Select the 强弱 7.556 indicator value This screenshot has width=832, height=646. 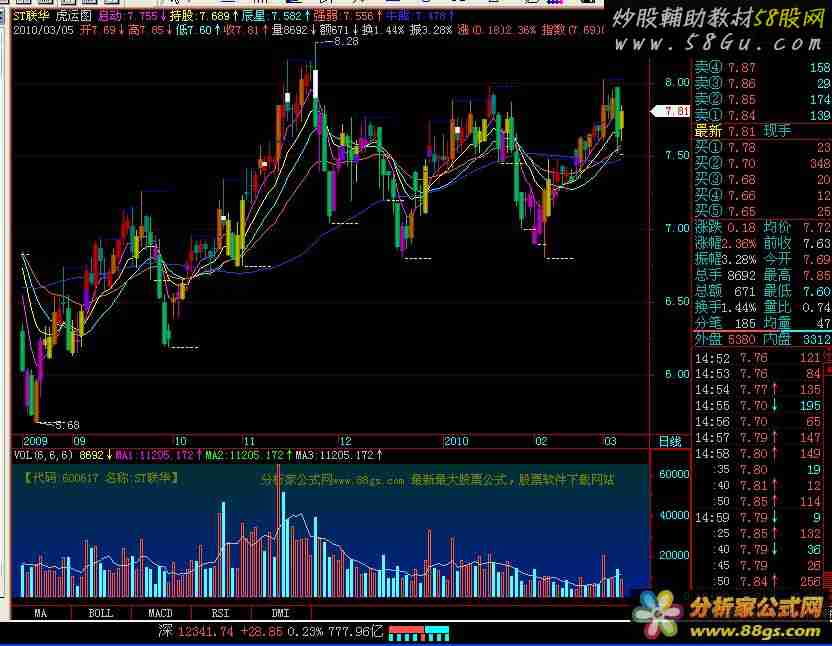point(347,16)
